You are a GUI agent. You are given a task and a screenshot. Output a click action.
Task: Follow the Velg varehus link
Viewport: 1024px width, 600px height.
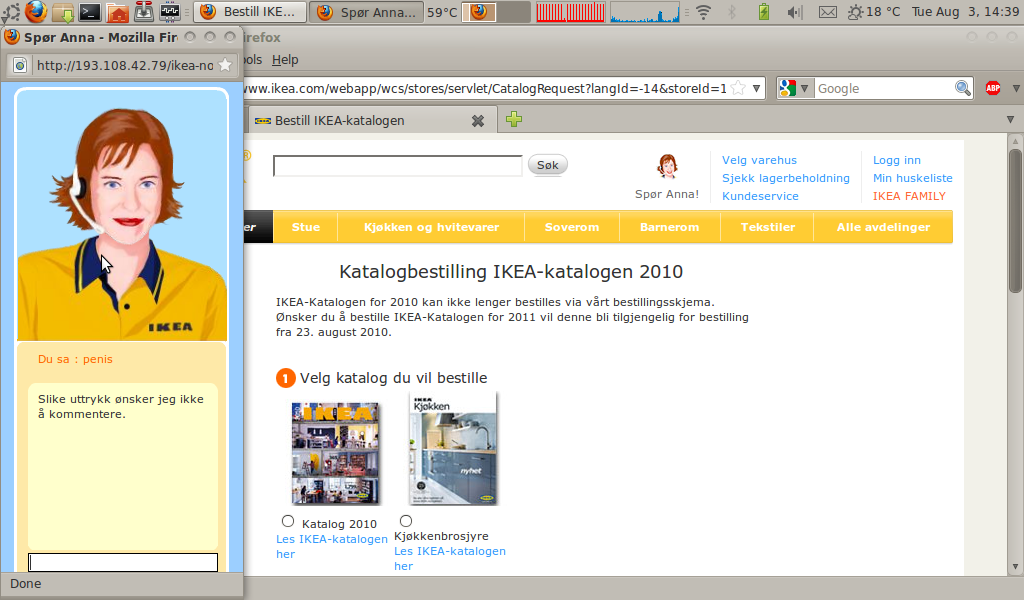coord(760,160)
